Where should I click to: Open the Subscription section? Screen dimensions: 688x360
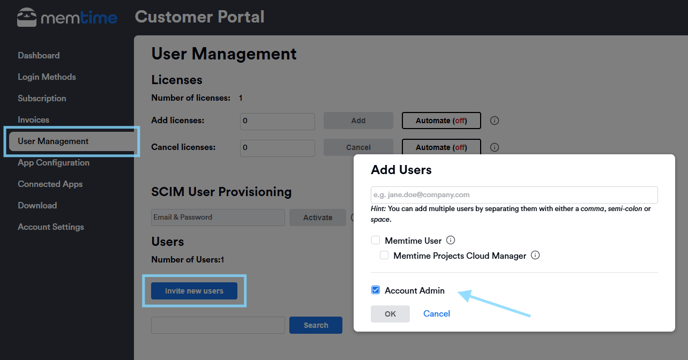[42, 98]
